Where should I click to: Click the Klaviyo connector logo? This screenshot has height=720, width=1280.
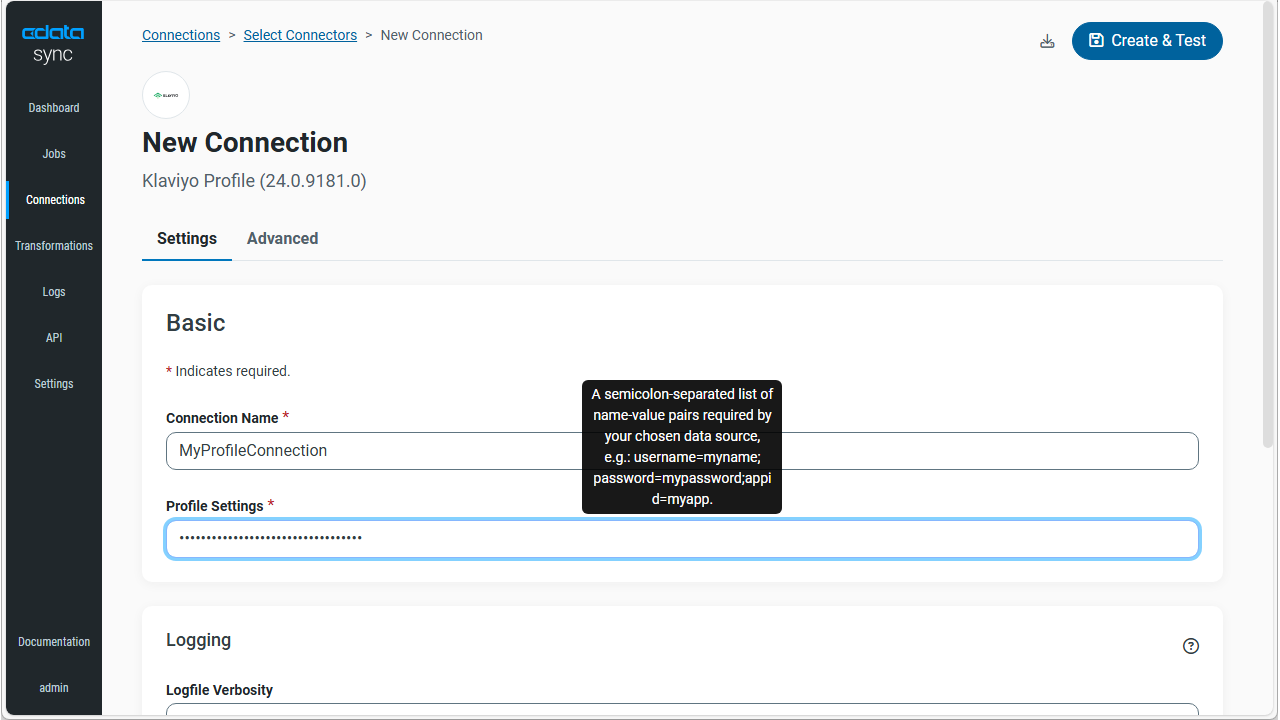coord(166,95)
